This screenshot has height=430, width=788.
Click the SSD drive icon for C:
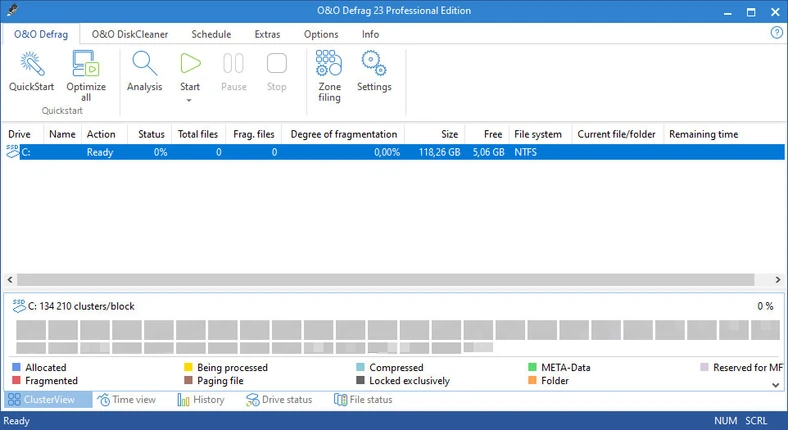[x=12, y=151]
